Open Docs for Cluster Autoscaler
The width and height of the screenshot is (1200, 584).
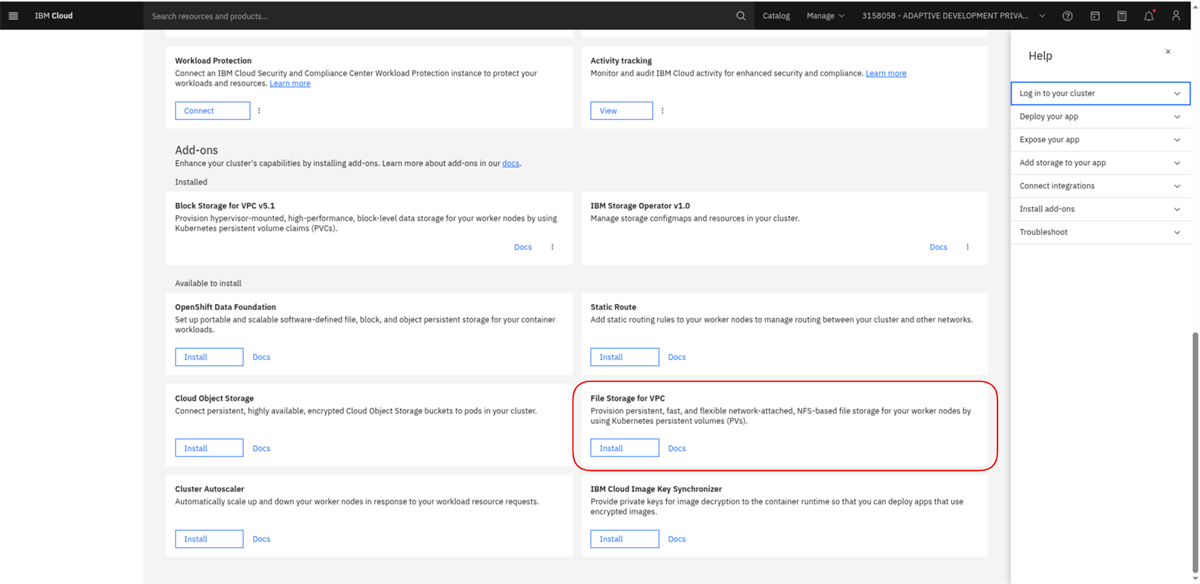tap(261, 539)
